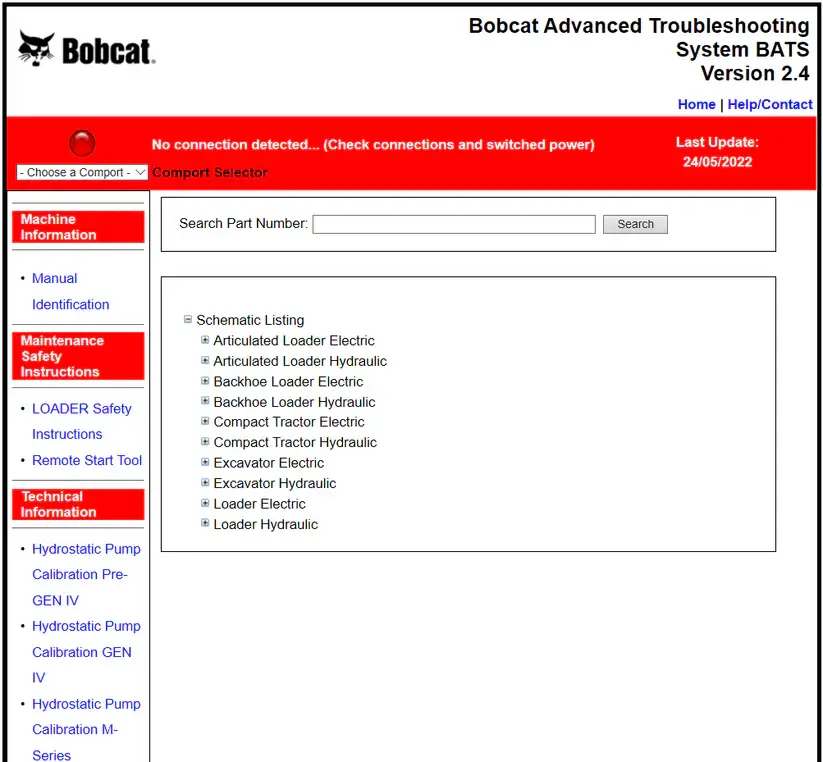Click the Search Part Number field
This screenshot has width=823, height=762.
point(453,224)
